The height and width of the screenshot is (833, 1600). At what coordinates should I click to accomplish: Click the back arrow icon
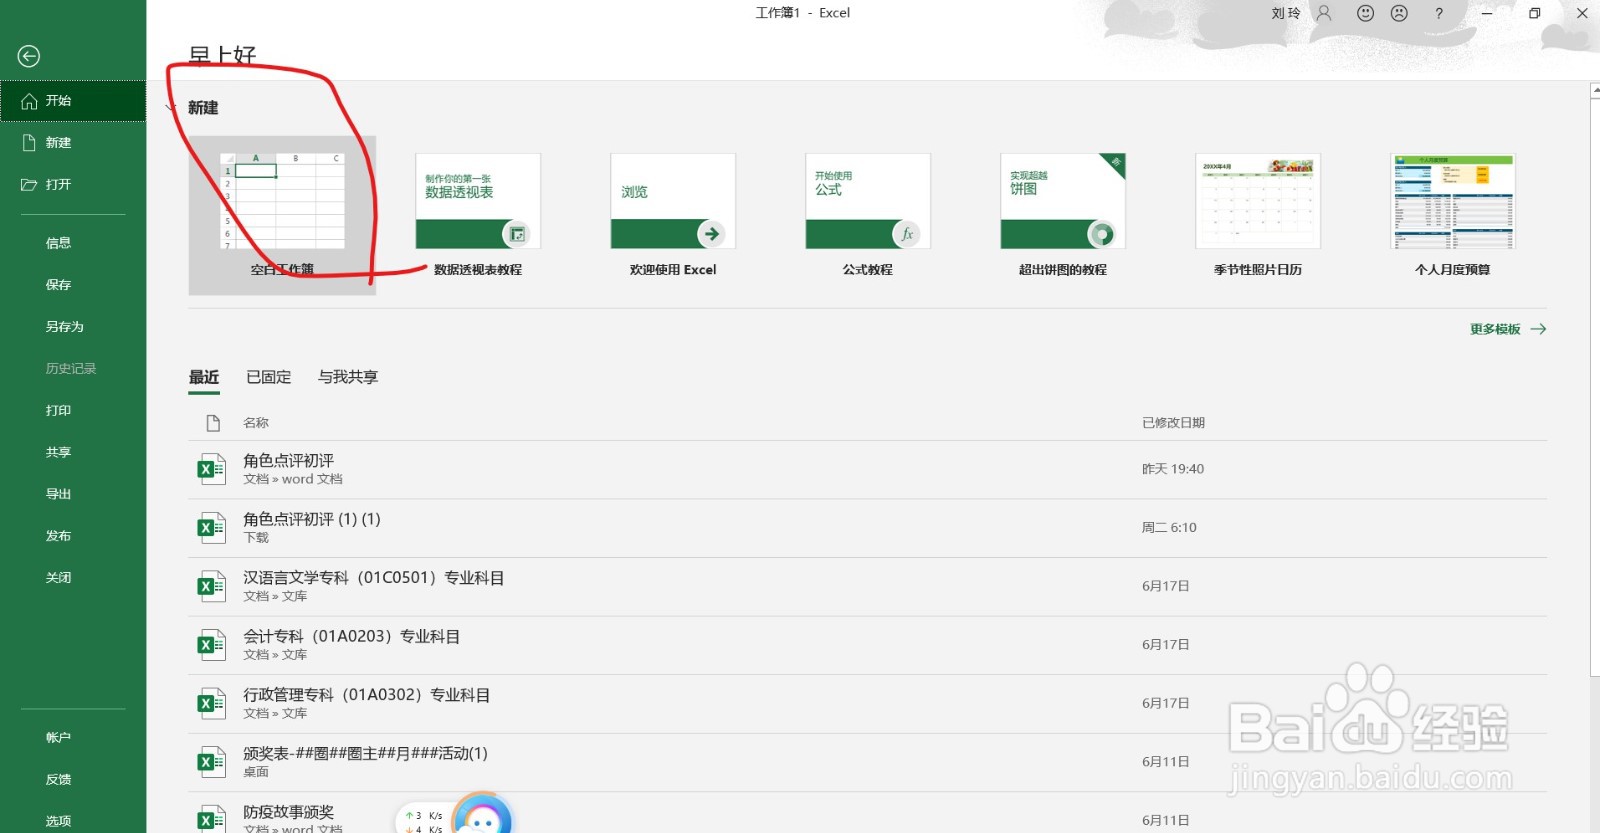[x=29, y=56]
